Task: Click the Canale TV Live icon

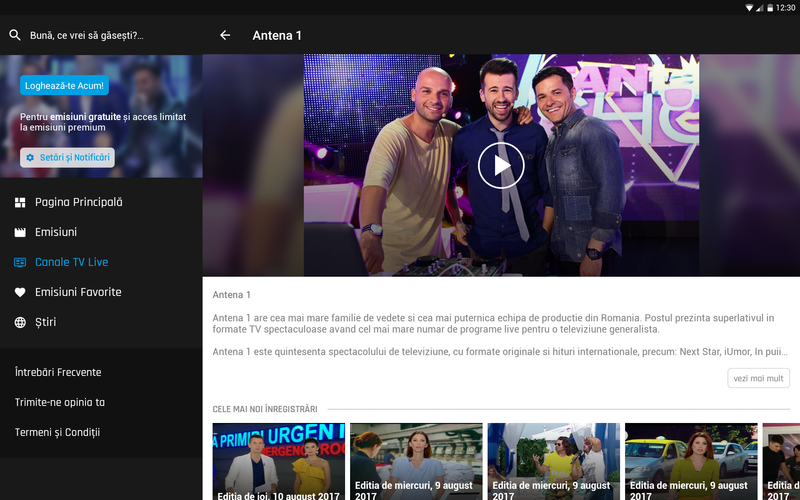Action: tap(20, 262)
